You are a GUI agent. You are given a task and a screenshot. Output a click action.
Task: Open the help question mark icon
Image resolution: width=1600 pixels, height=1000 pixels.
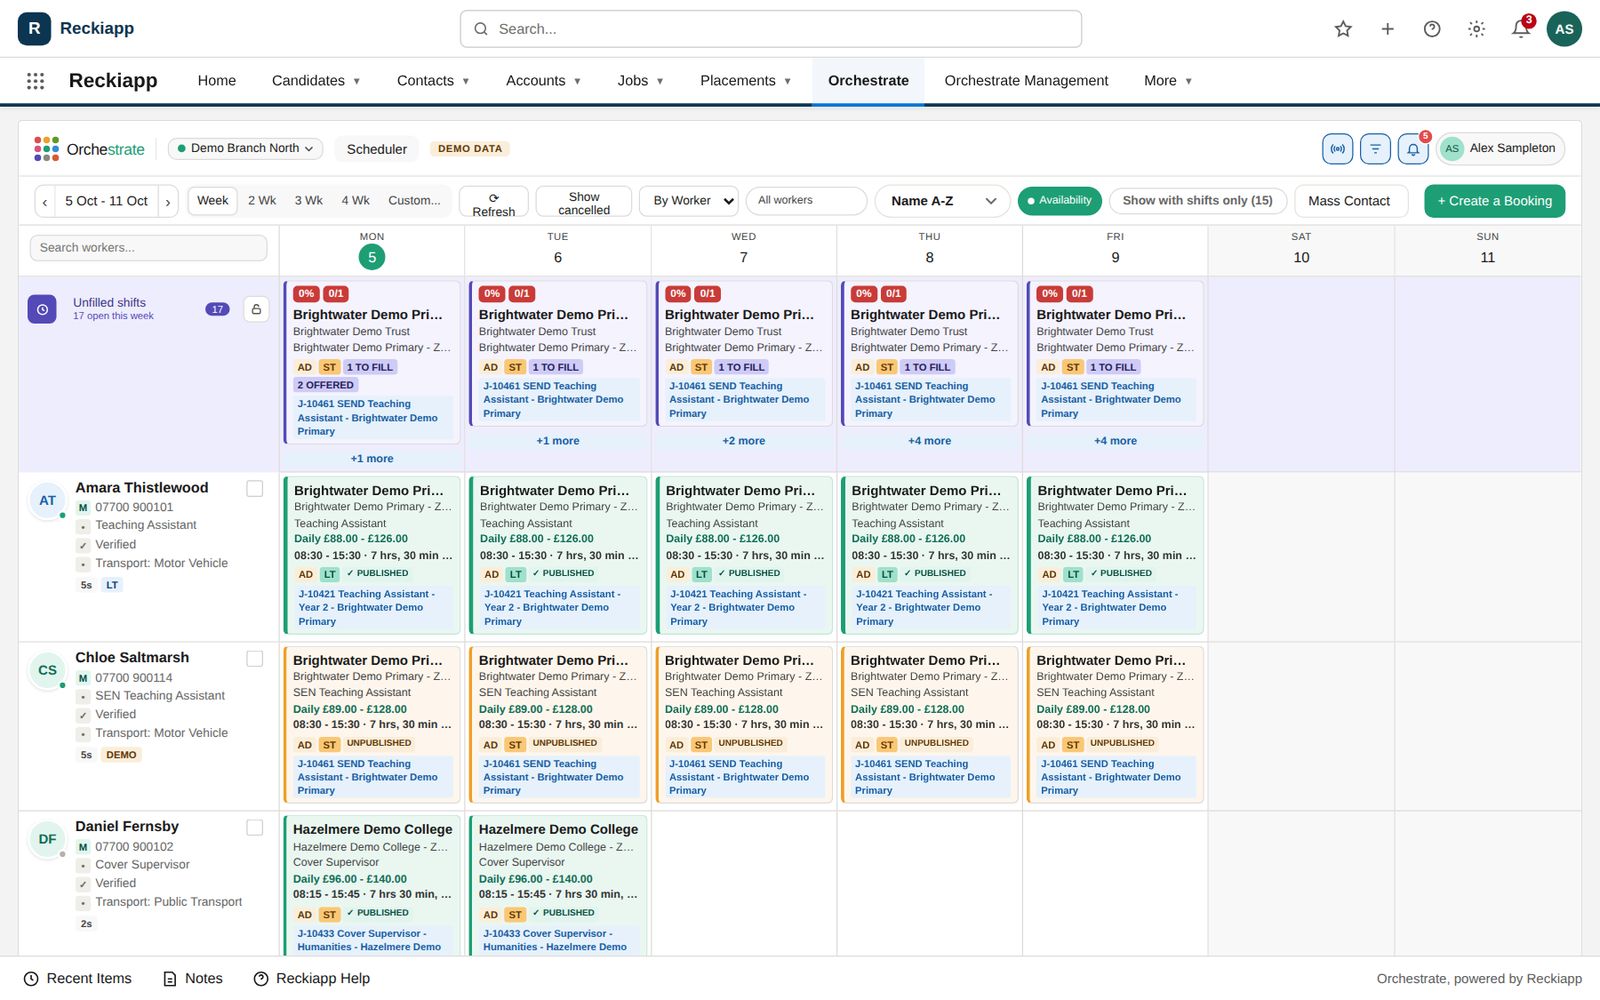pos(1432,29)
